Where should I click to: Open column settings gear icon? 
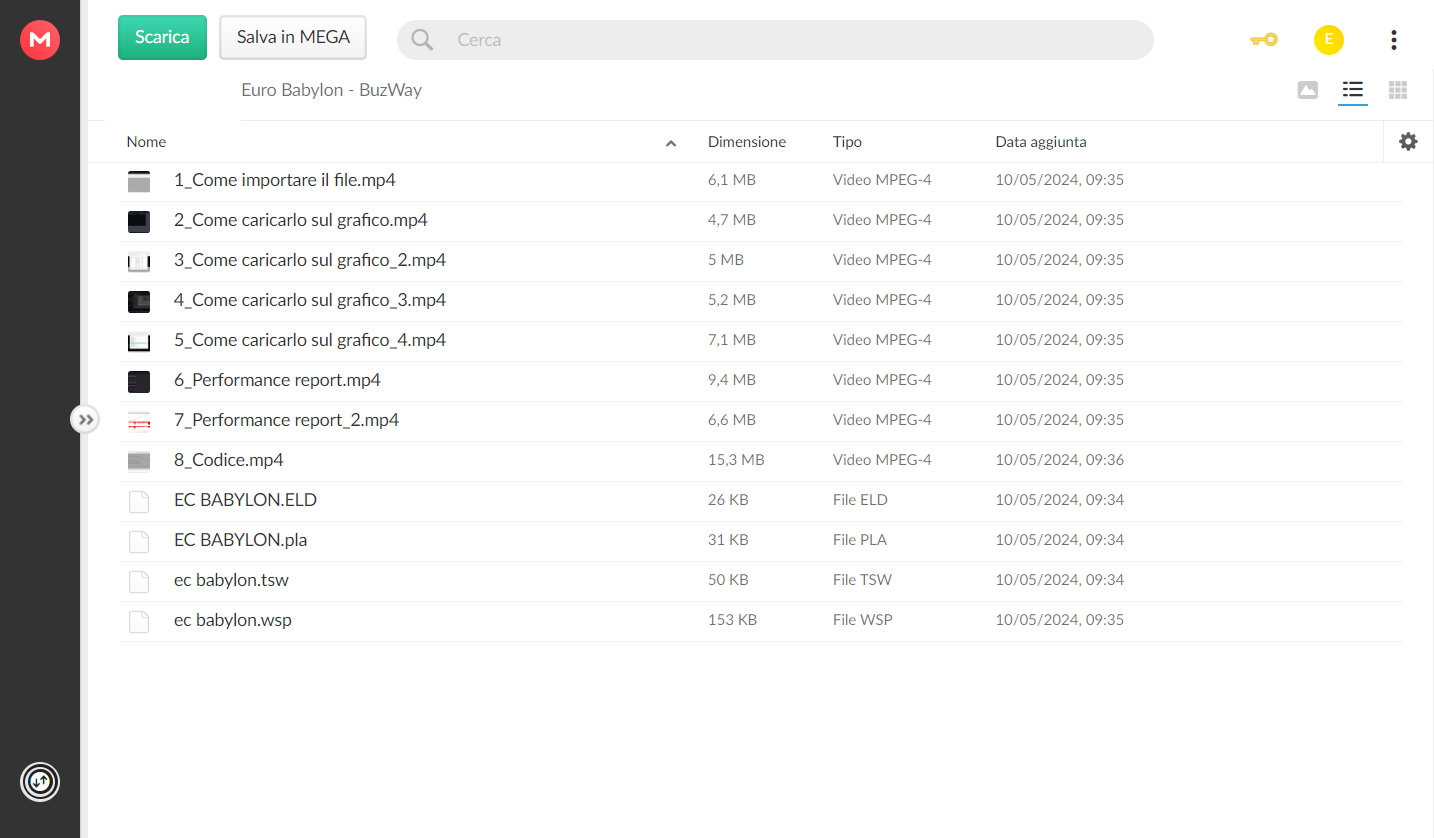coord(1408,142)
